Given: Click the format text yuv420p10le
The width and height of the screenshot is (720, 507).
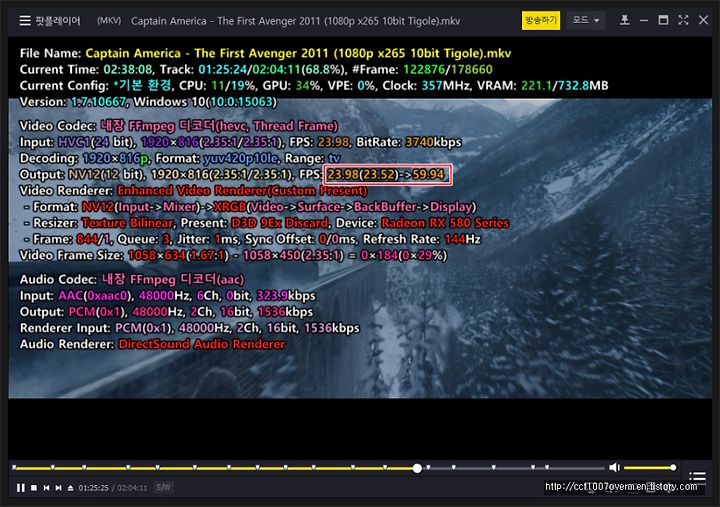Looking at the screenshot, I should [x=241, y=158].
